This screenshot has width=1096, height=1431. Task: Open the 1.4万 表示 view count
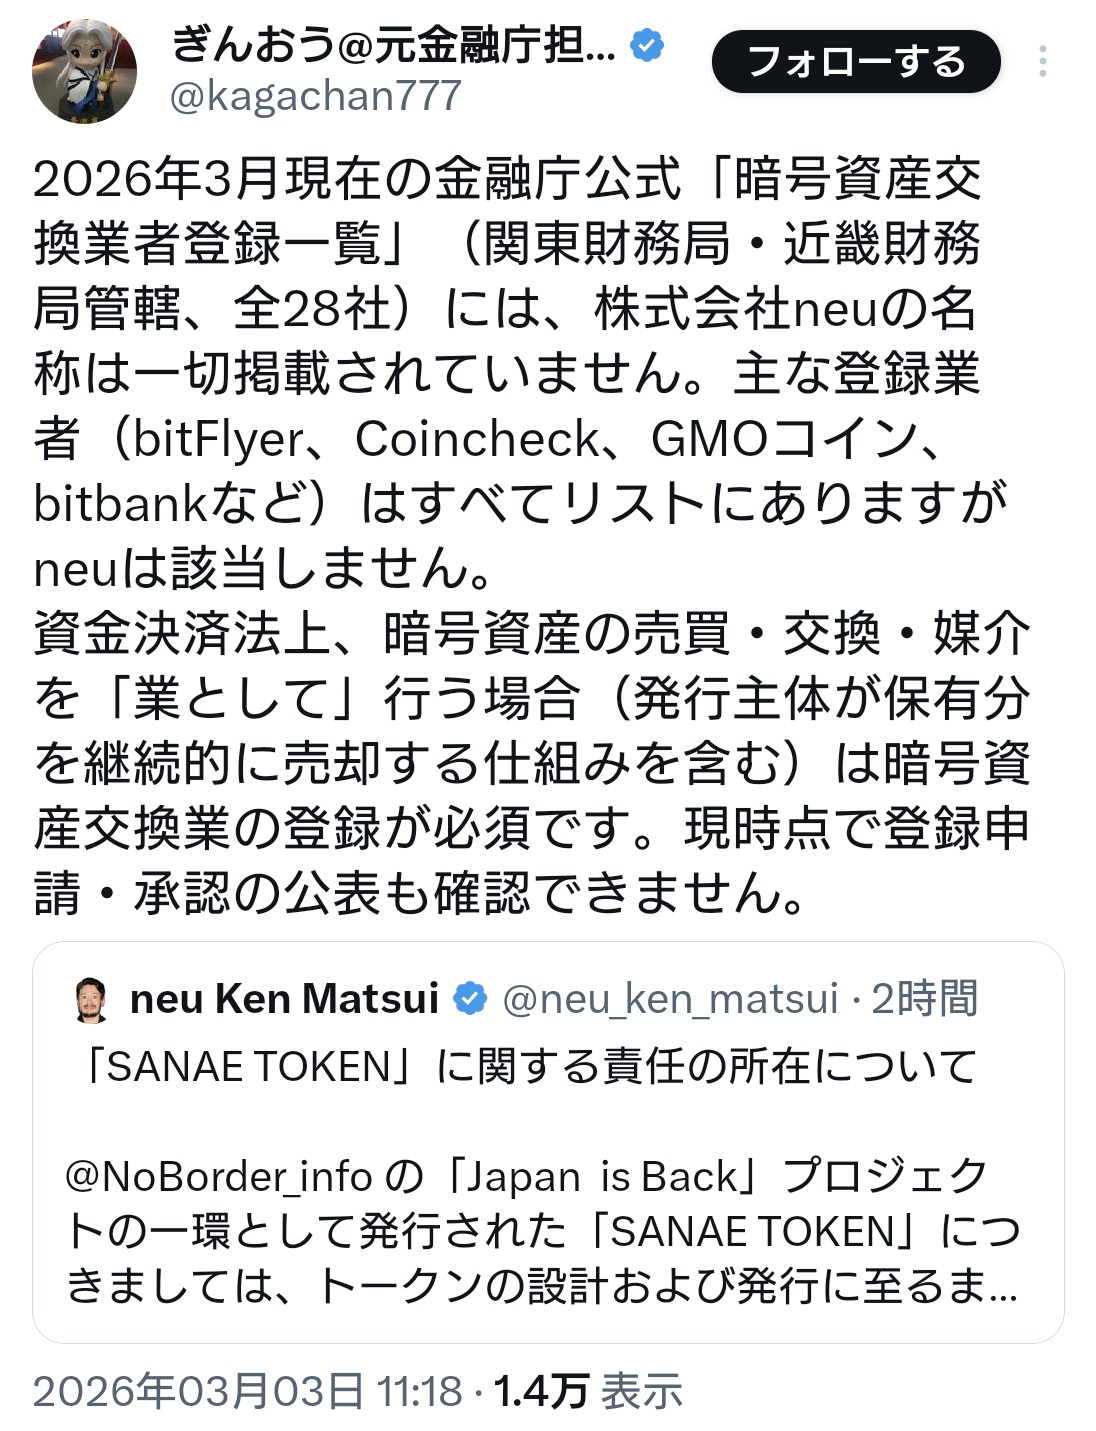click(588, 1391)
